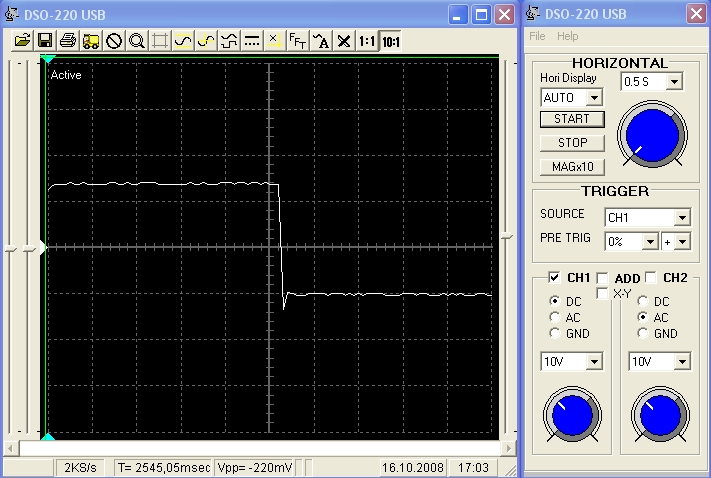The height and width of the screenshot is (478, 711).
Task: Click the MAGx10 magnify button
Action: pos(572,166)
